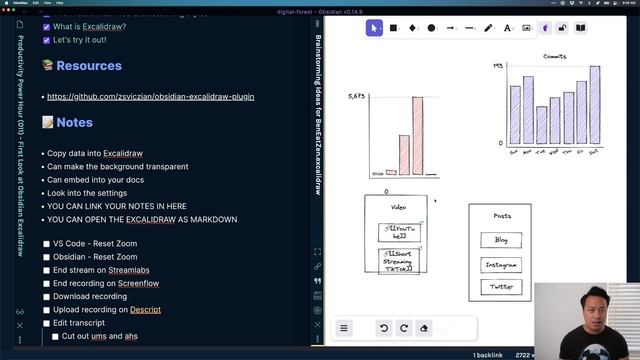Screen dimensions: 640x360
Task: Select the Line tool
Action: [469, 28]
